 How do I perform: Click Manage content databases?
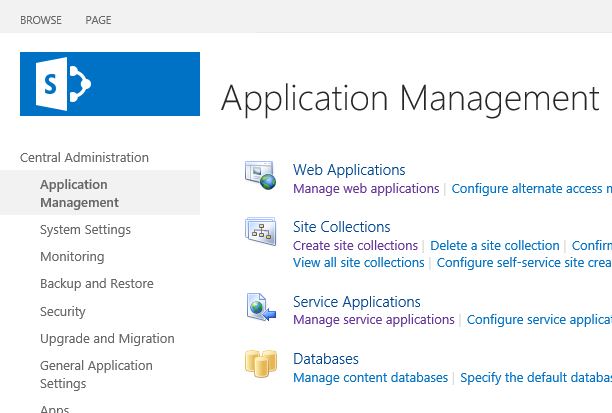pyautogui.click(x=370, y=377)
